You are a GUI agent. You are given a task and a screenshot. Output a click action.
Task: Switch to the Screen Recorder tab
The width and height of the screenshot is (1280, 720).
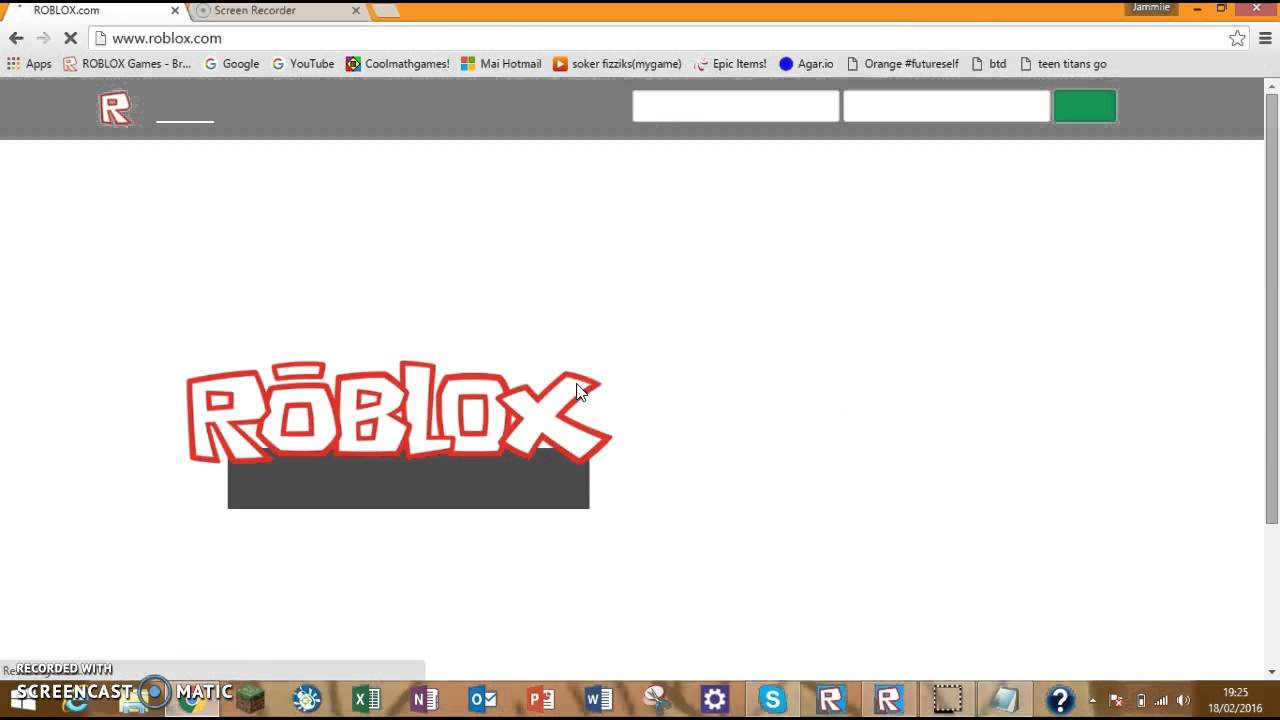pos(278,10)
